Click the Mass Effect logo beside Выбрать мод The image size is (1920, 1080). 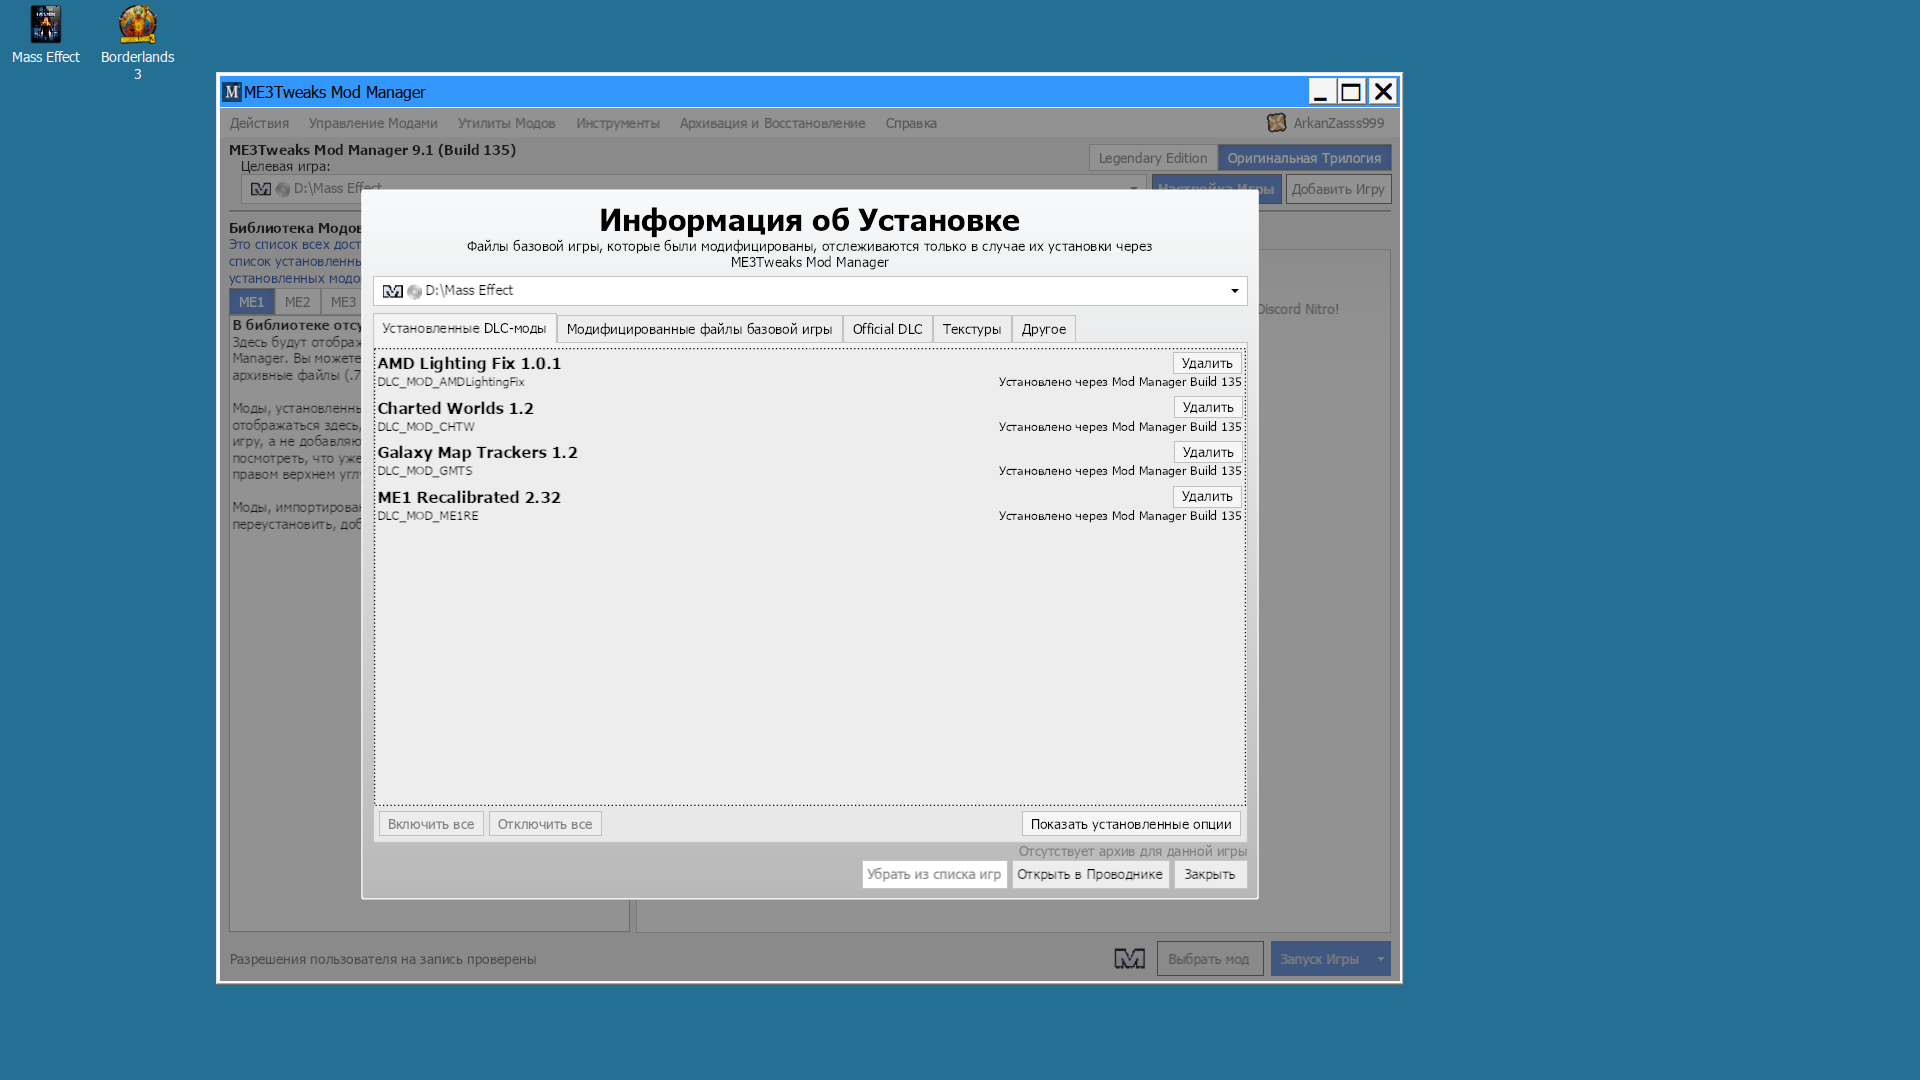[1129, 959]
